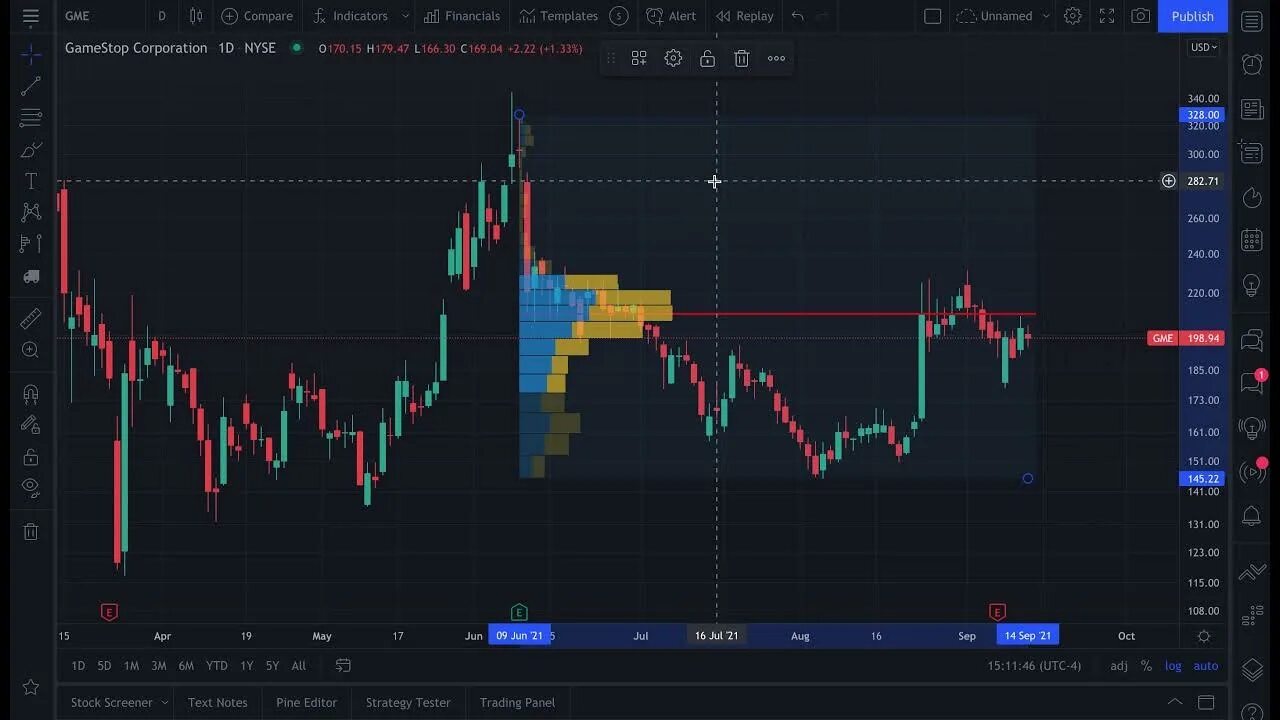
Task: Start bar Replay mode
Action: (x=745, y=16)
